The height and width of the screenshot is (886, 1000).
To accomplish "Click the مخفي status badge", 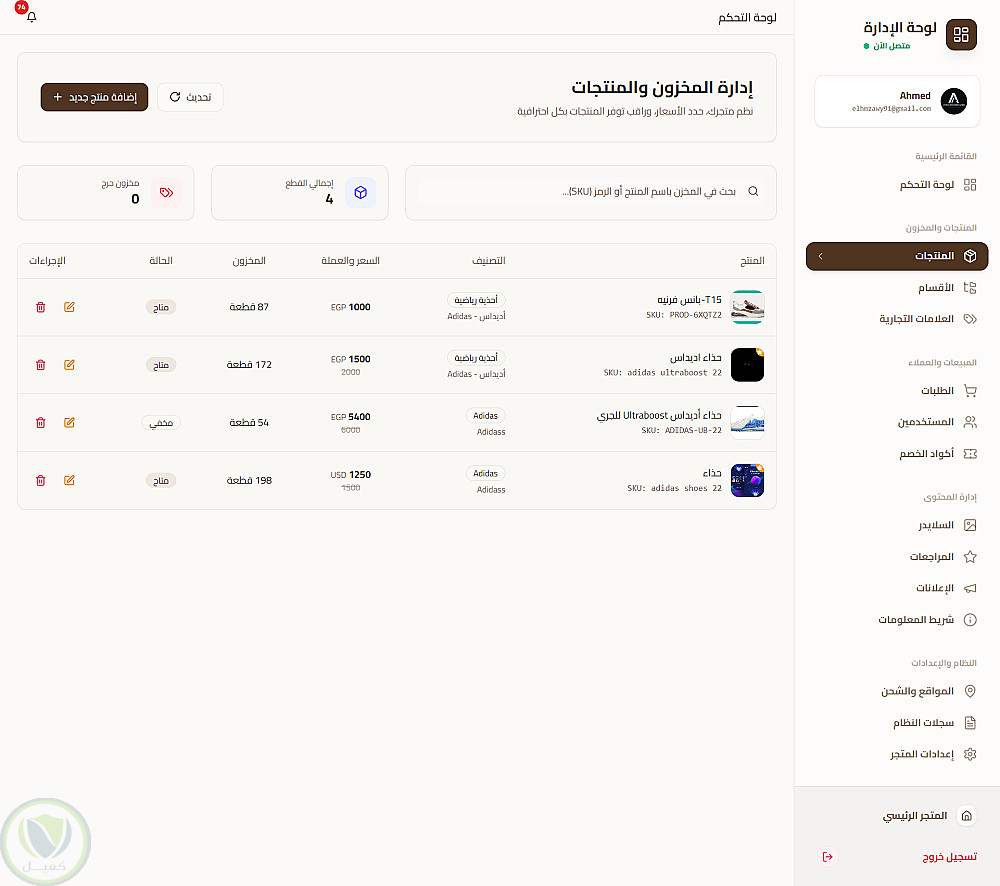I will click(x=161, y=423).
